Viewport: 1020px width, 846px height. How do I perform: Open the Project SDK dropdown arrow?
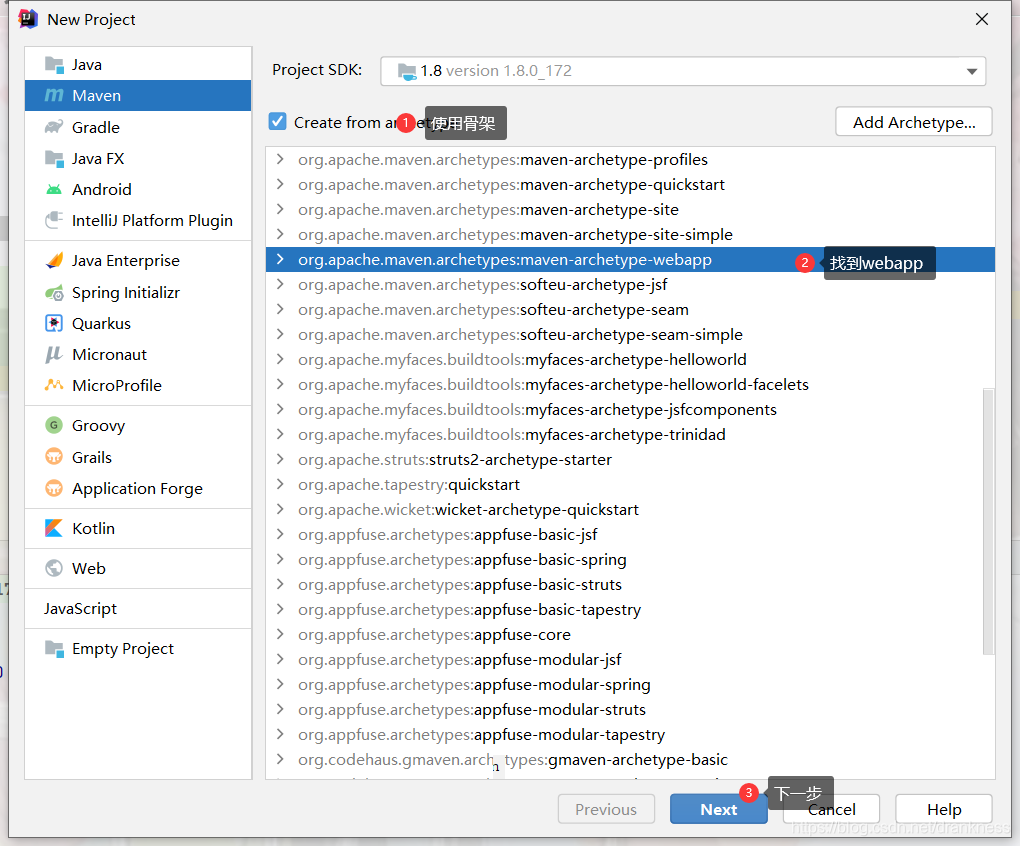[x=972, y=71]
